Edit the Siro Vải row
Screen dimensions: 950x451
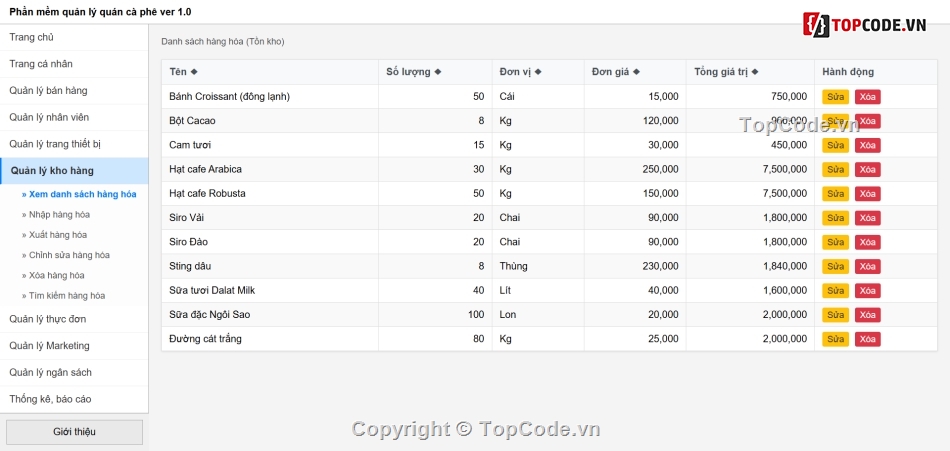(835, 218)
